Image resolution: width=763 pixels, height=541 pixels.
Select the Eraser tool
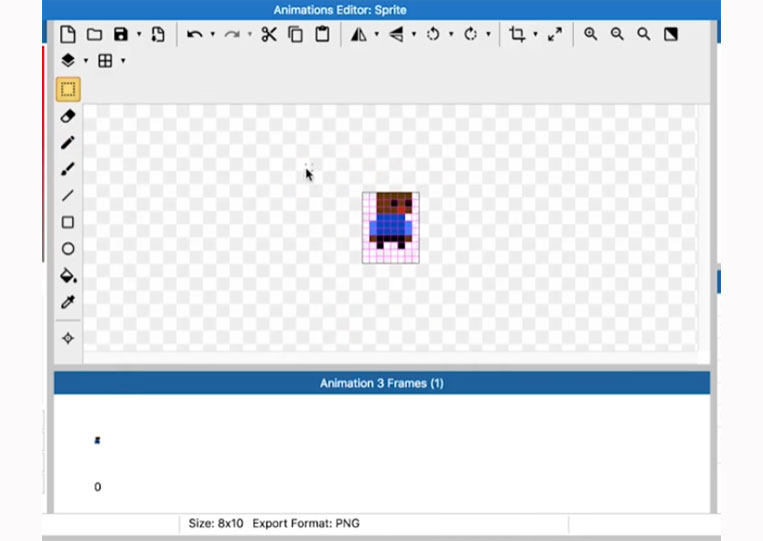click(68, 116)
